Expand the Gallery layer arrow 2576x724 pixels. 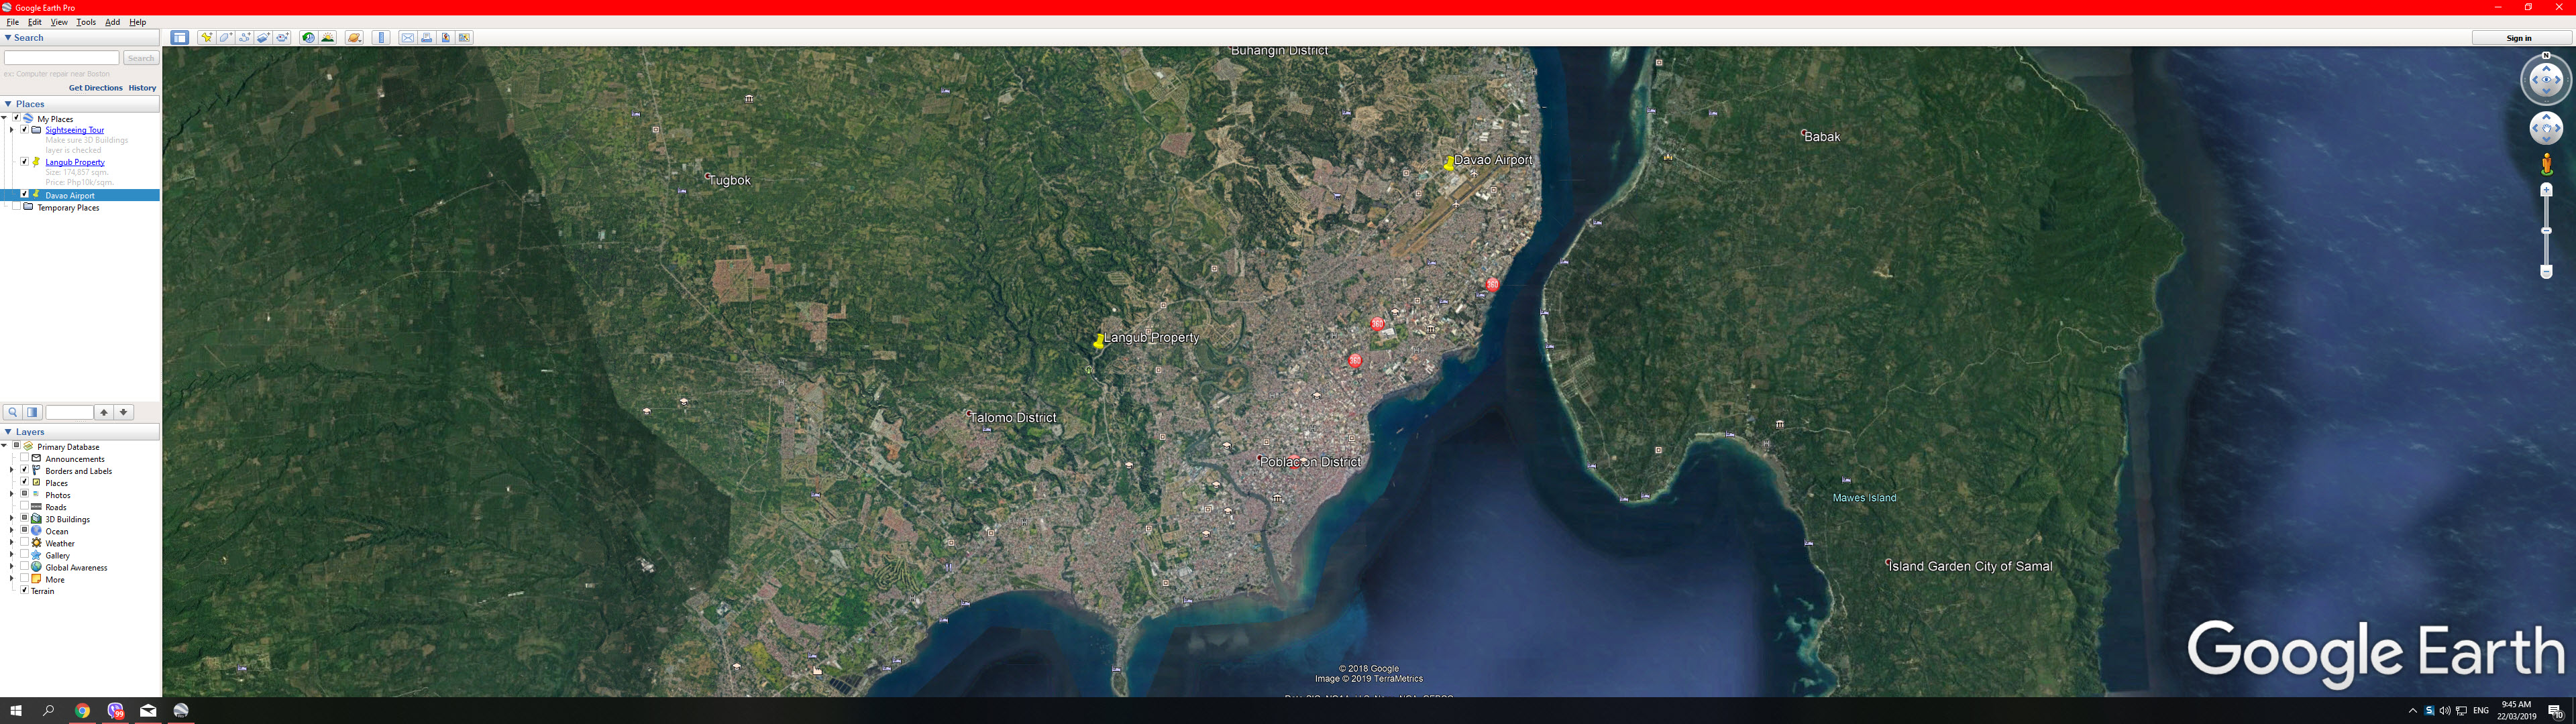point(12,554)
